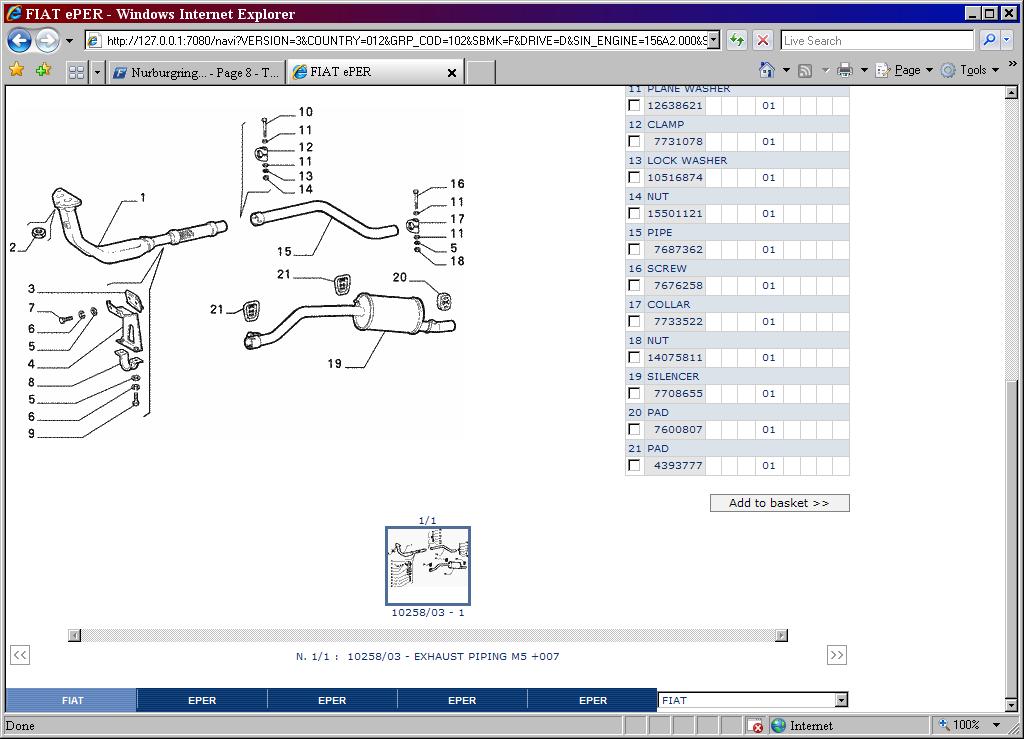Click the silencer callout number 19
1024x739 pixels.
point(334,364)
